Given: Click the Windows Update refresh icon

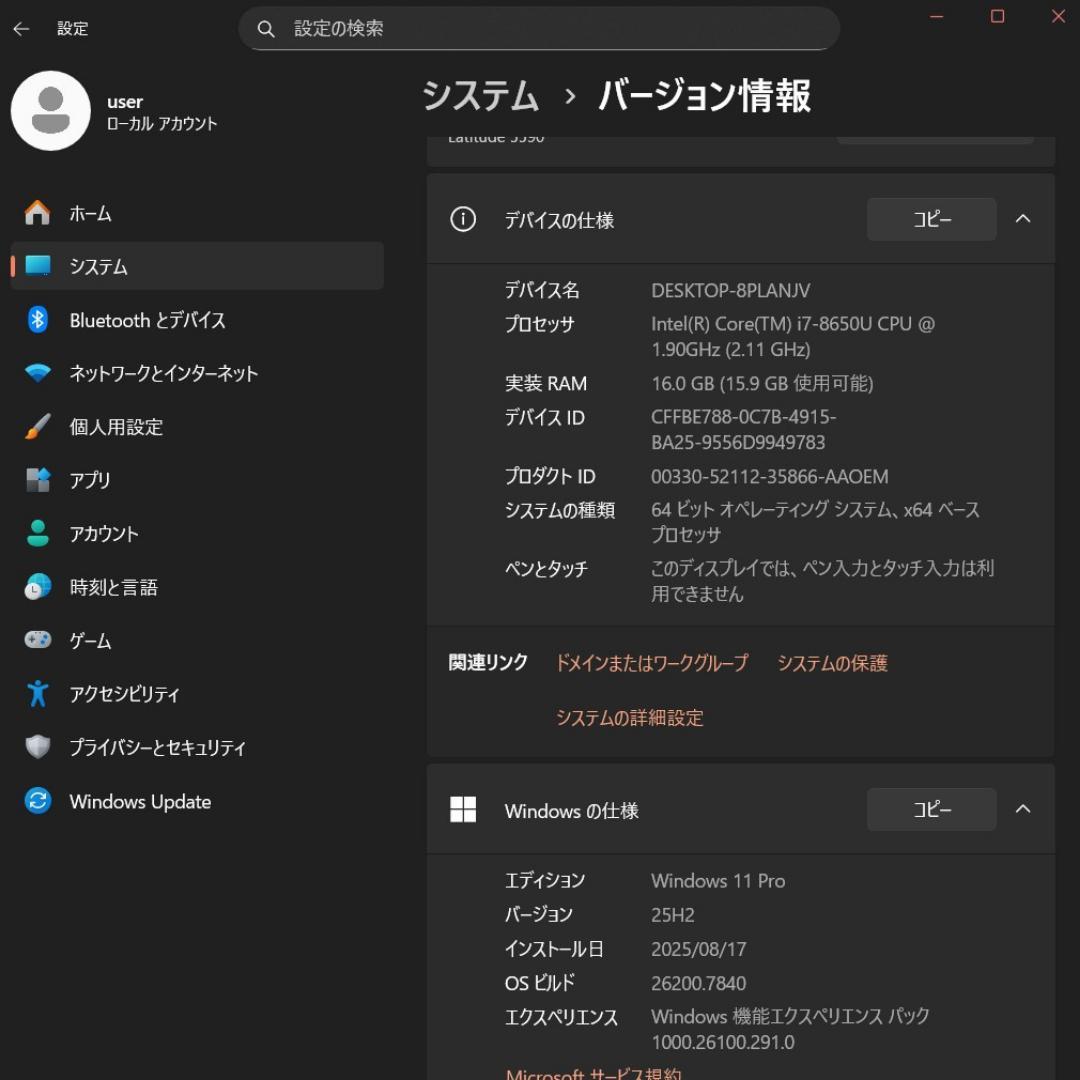Looking at the screenshot, I should (37, 800).
